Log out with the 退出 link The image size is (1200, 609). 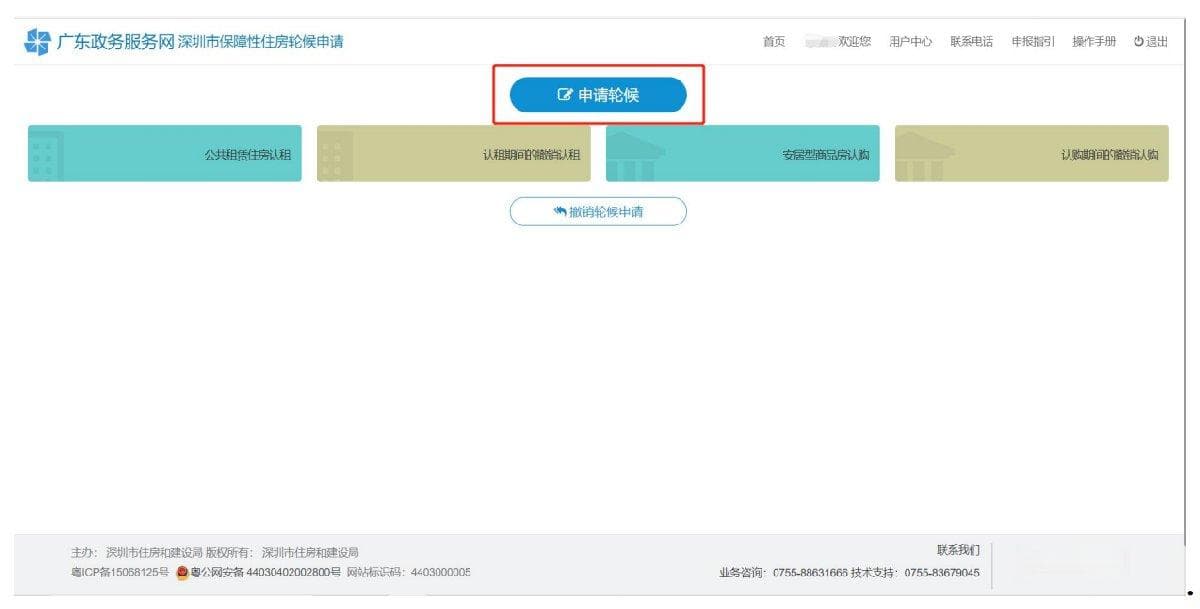tap(1150, 42)
